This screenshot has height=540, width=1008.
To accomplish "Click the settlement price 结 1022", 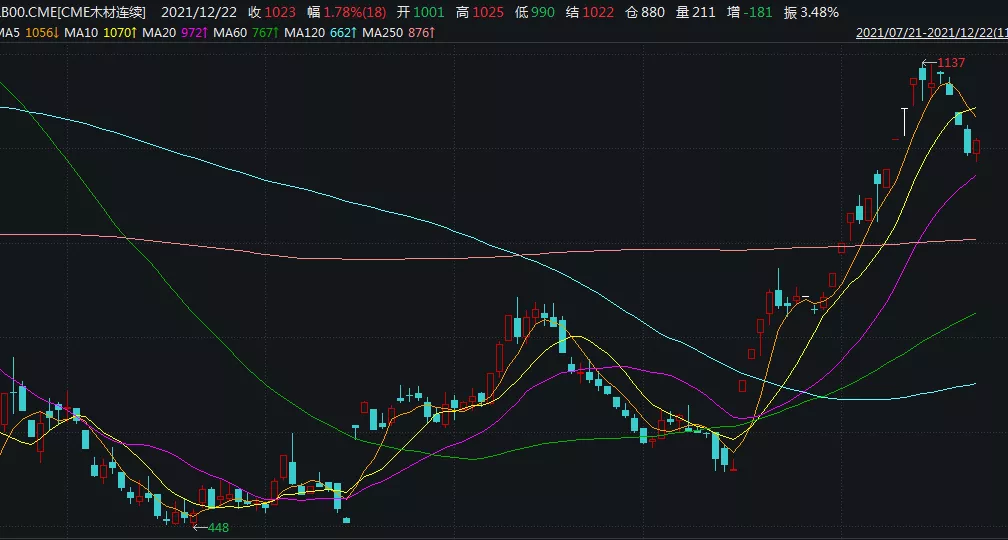I will 590,12.
